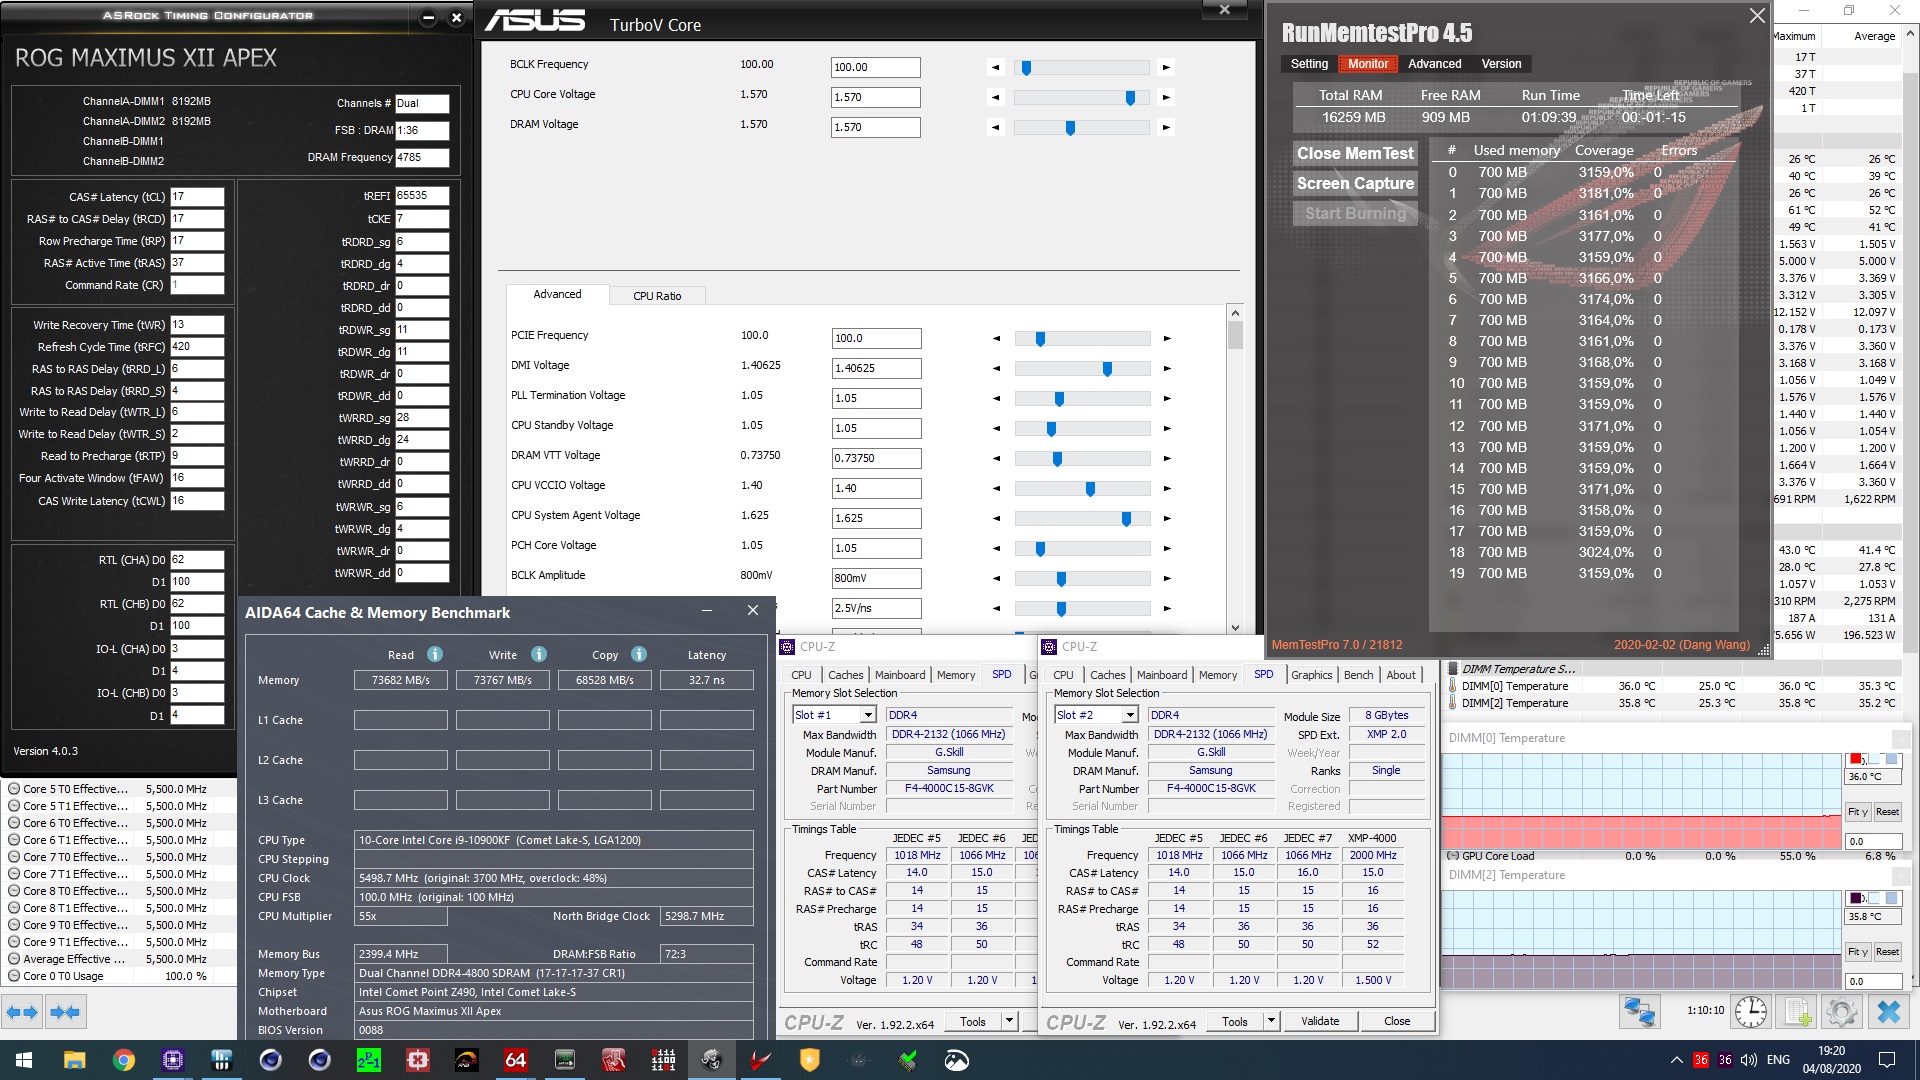Open Chrome from the taskbar
This screenshot has width=1920, height=1080.
pyautogui.click(x=124, y=1060)
